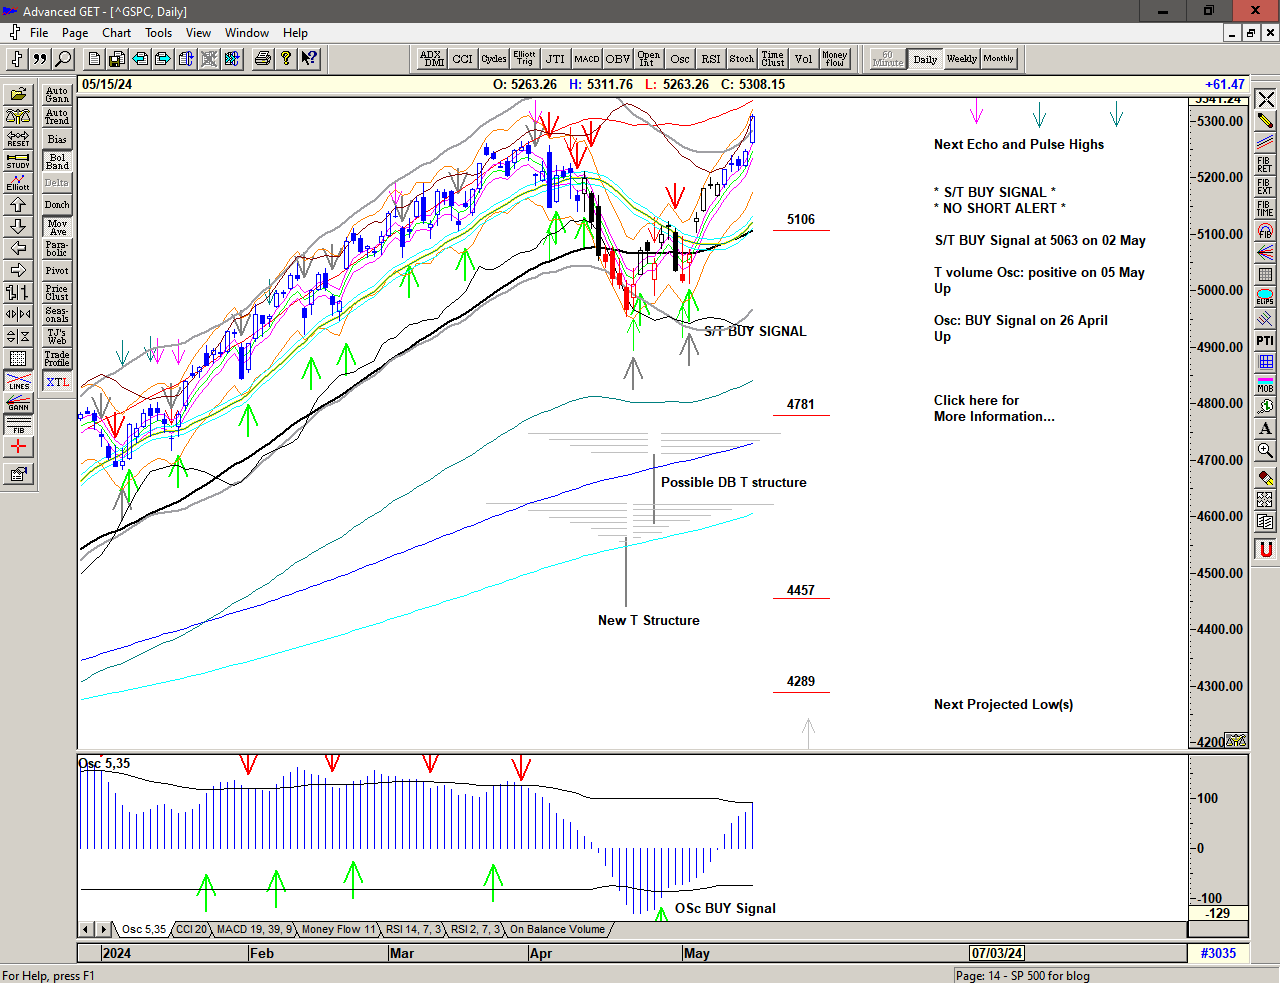Switch to Weekly timeframe
Screen dimensions: 1280x983
[x=961, y=59]
